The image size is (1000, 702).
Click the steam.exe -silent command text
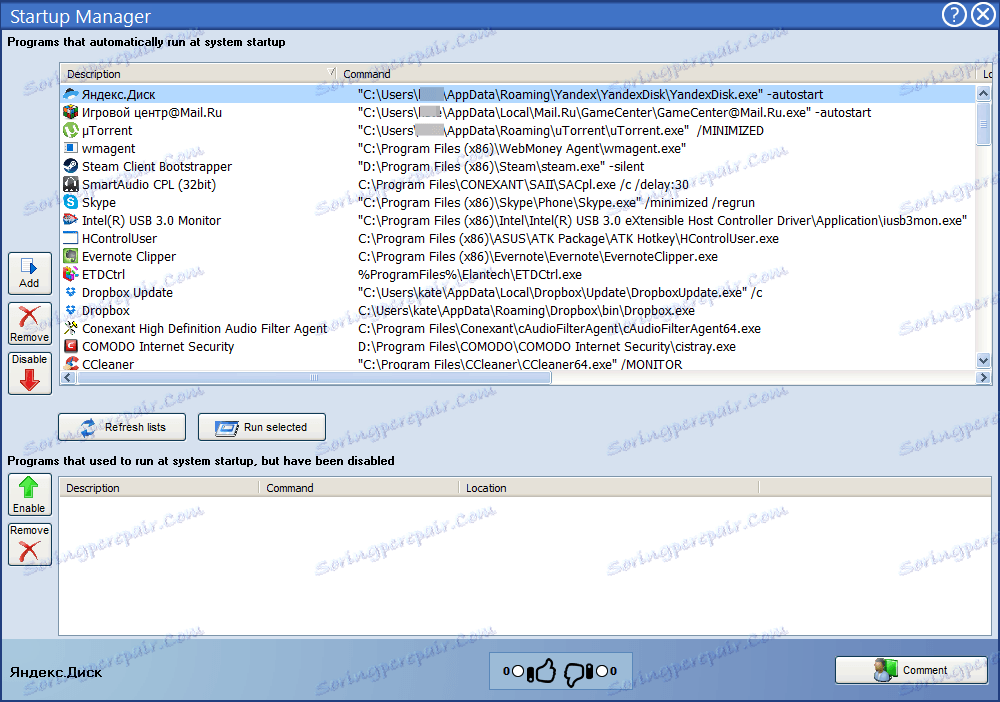point(501,166)
